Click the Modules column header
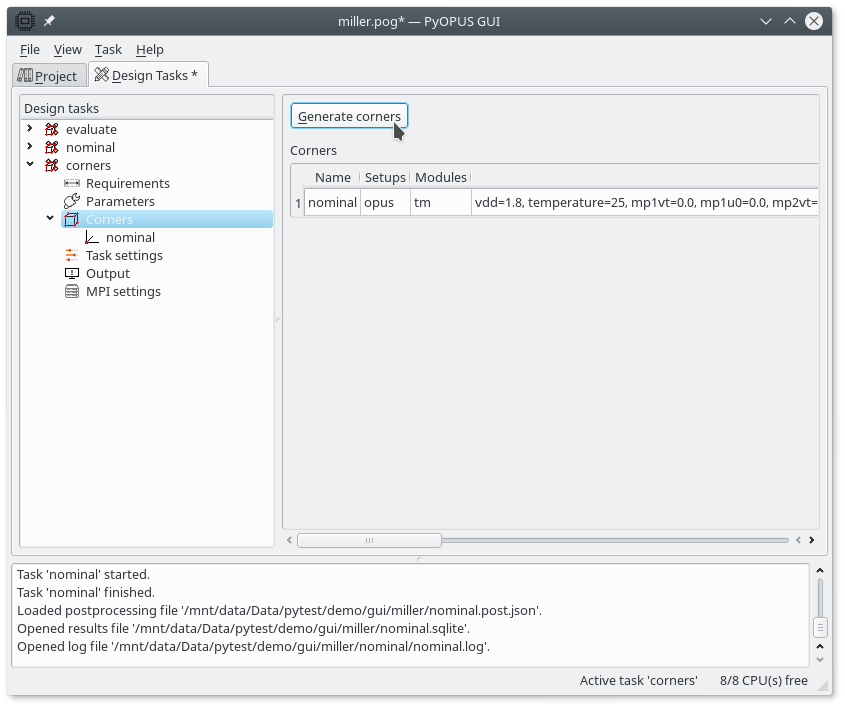This screenshot has height=708, width=845. click(440, 177)
